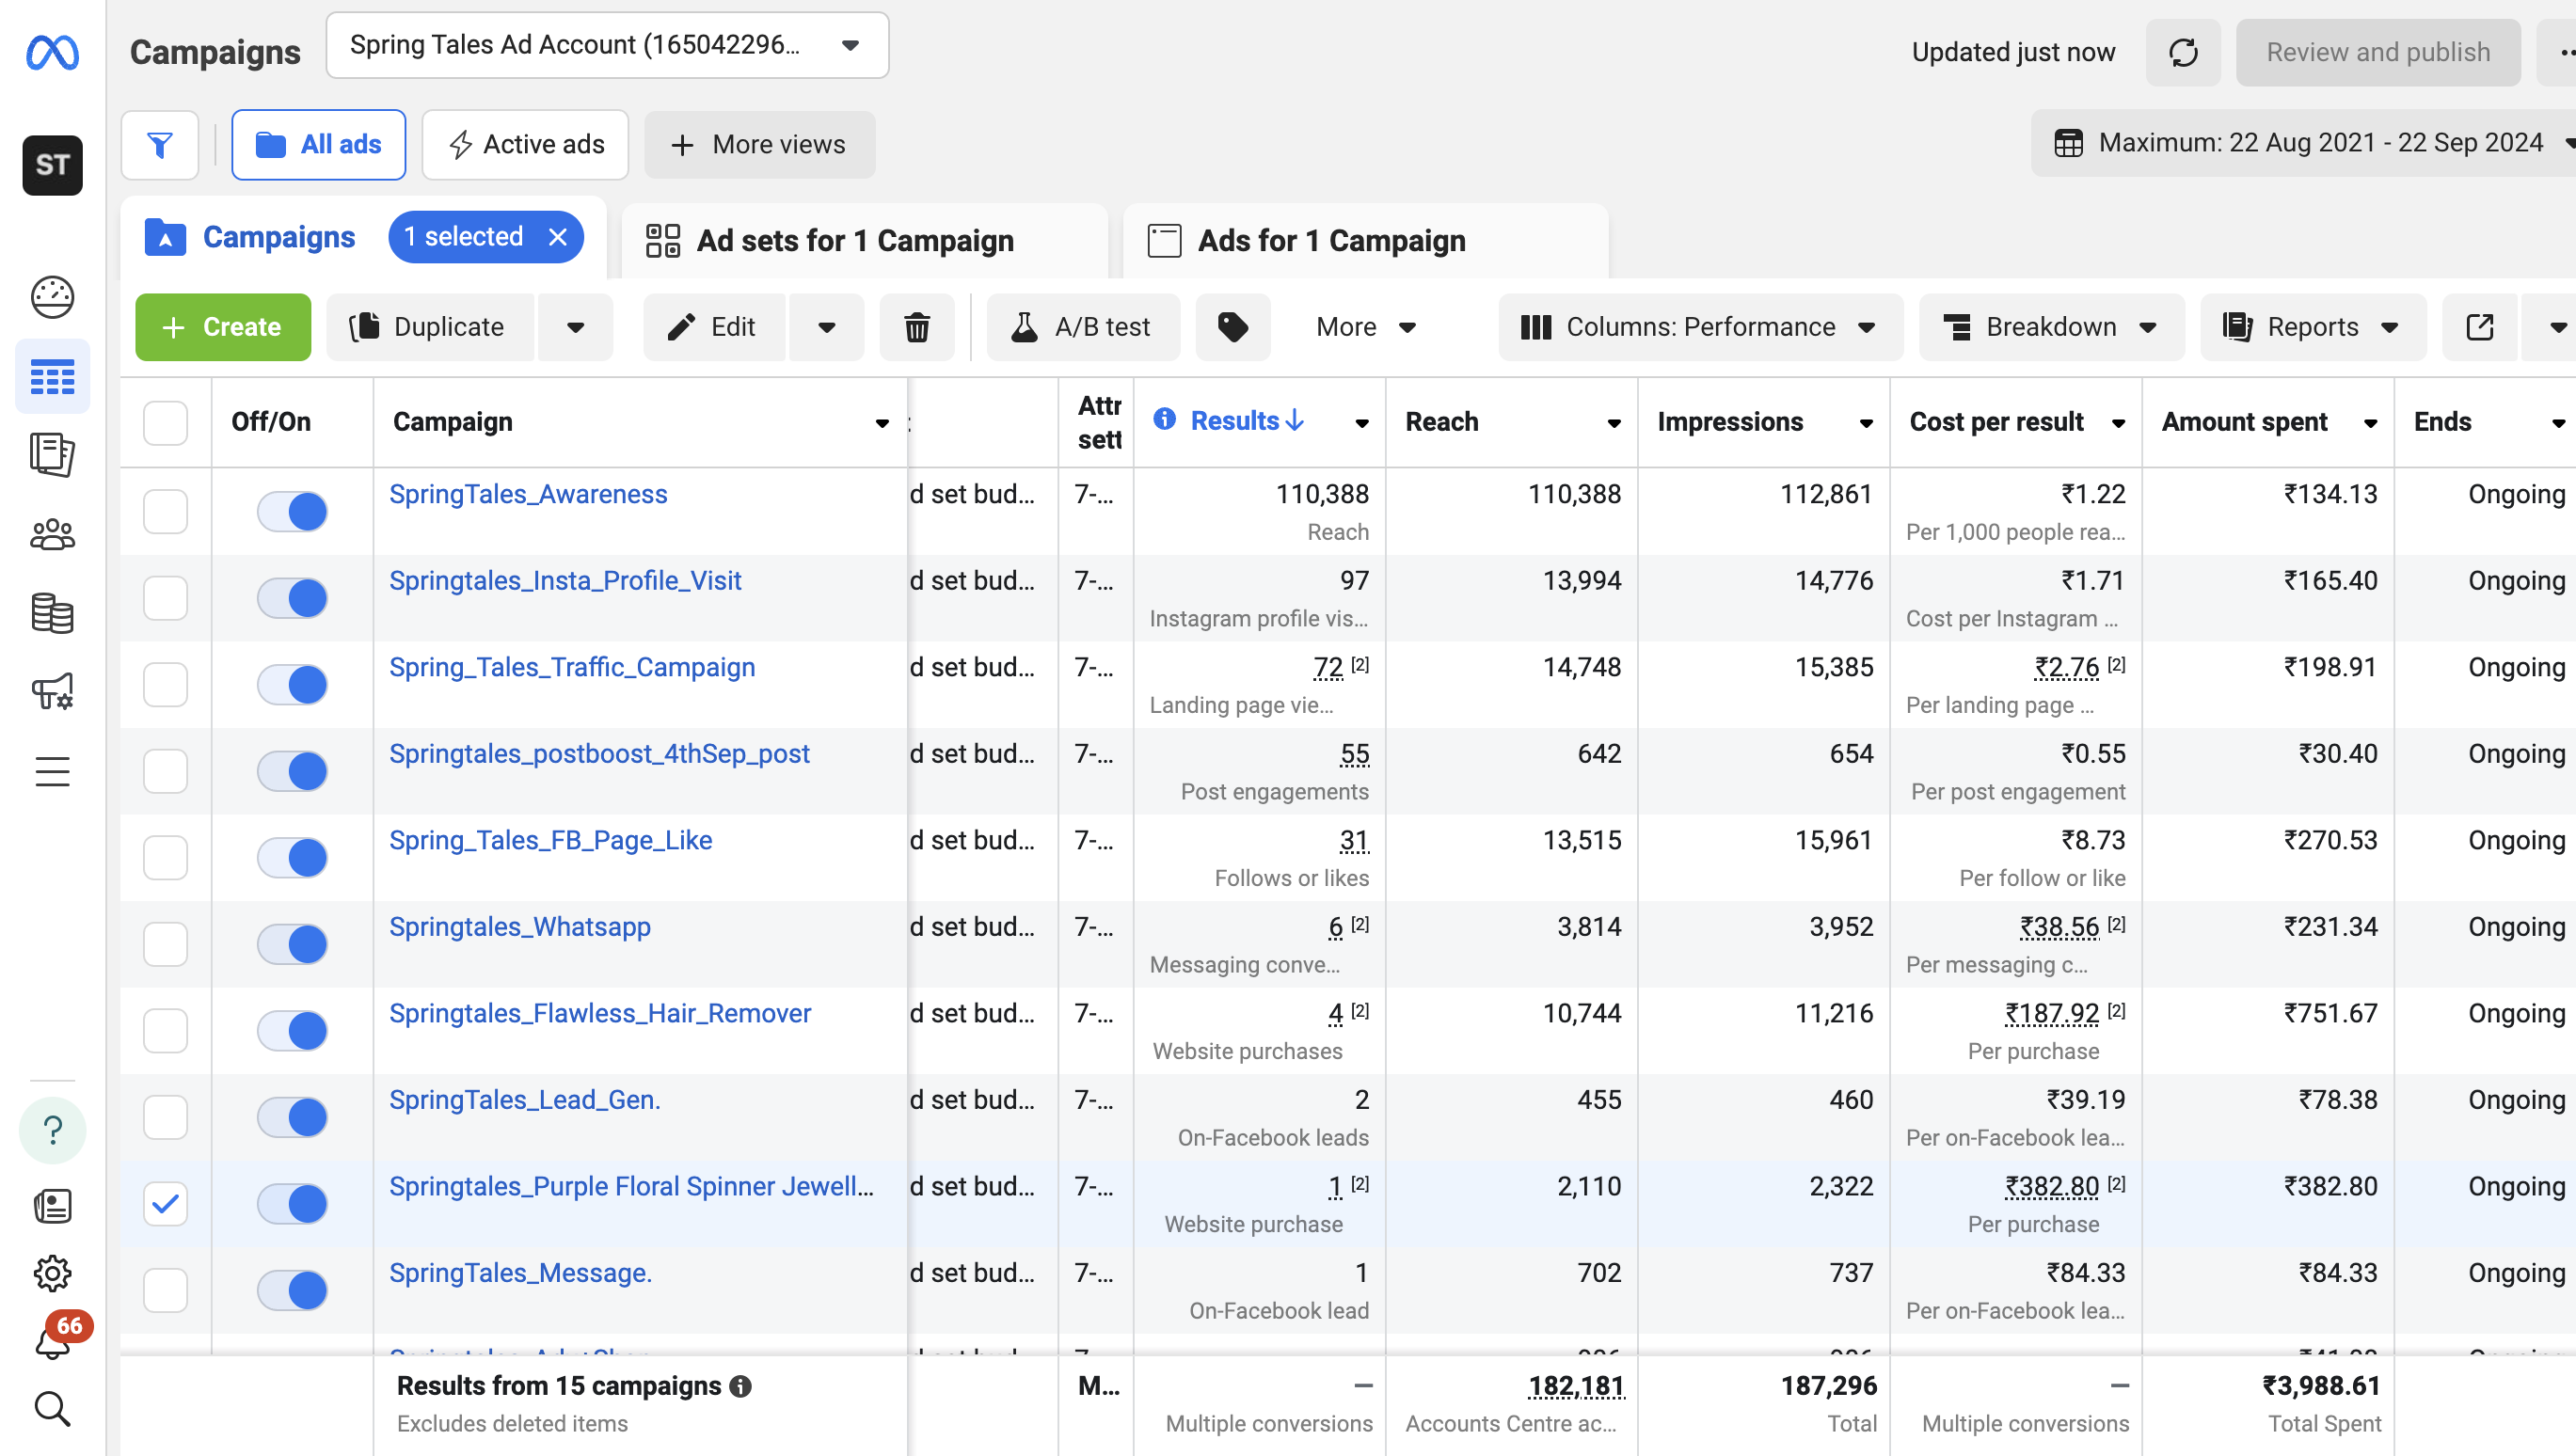Open the Springtales_Flawless_Hair_Remover campaign link

600,1013
